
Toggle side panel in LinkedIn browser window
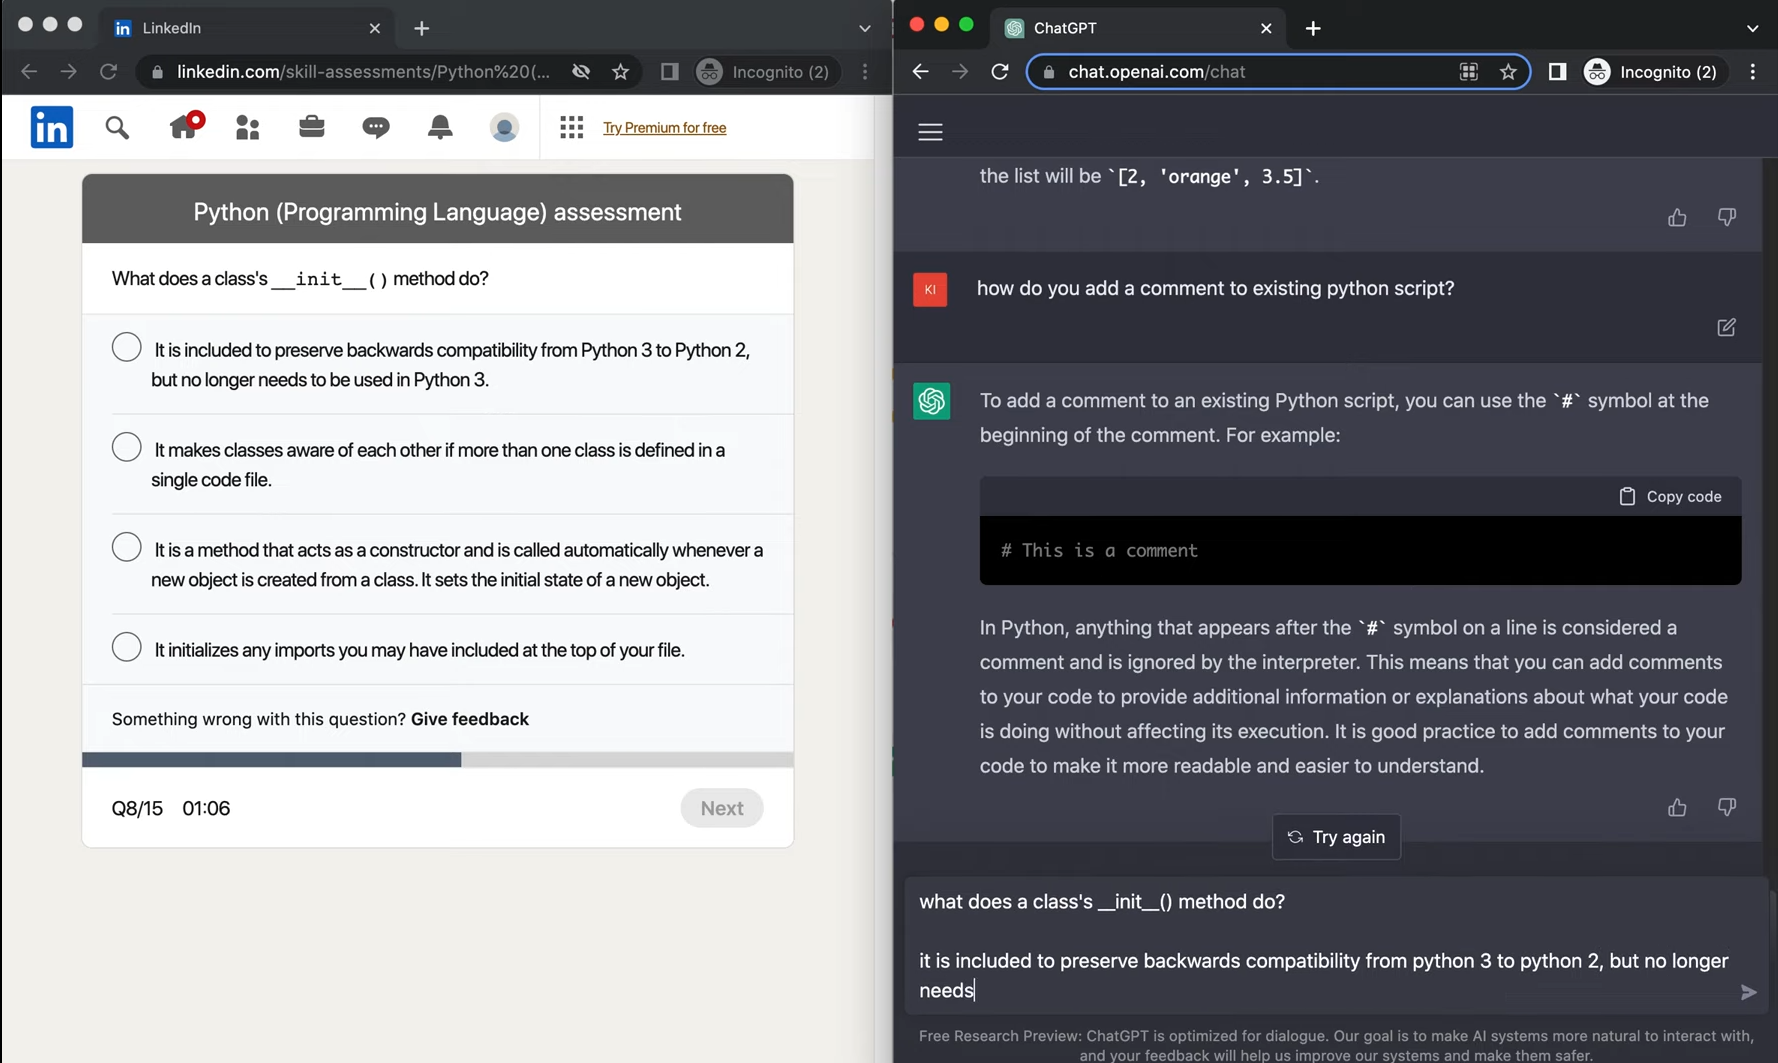point(669,72)
